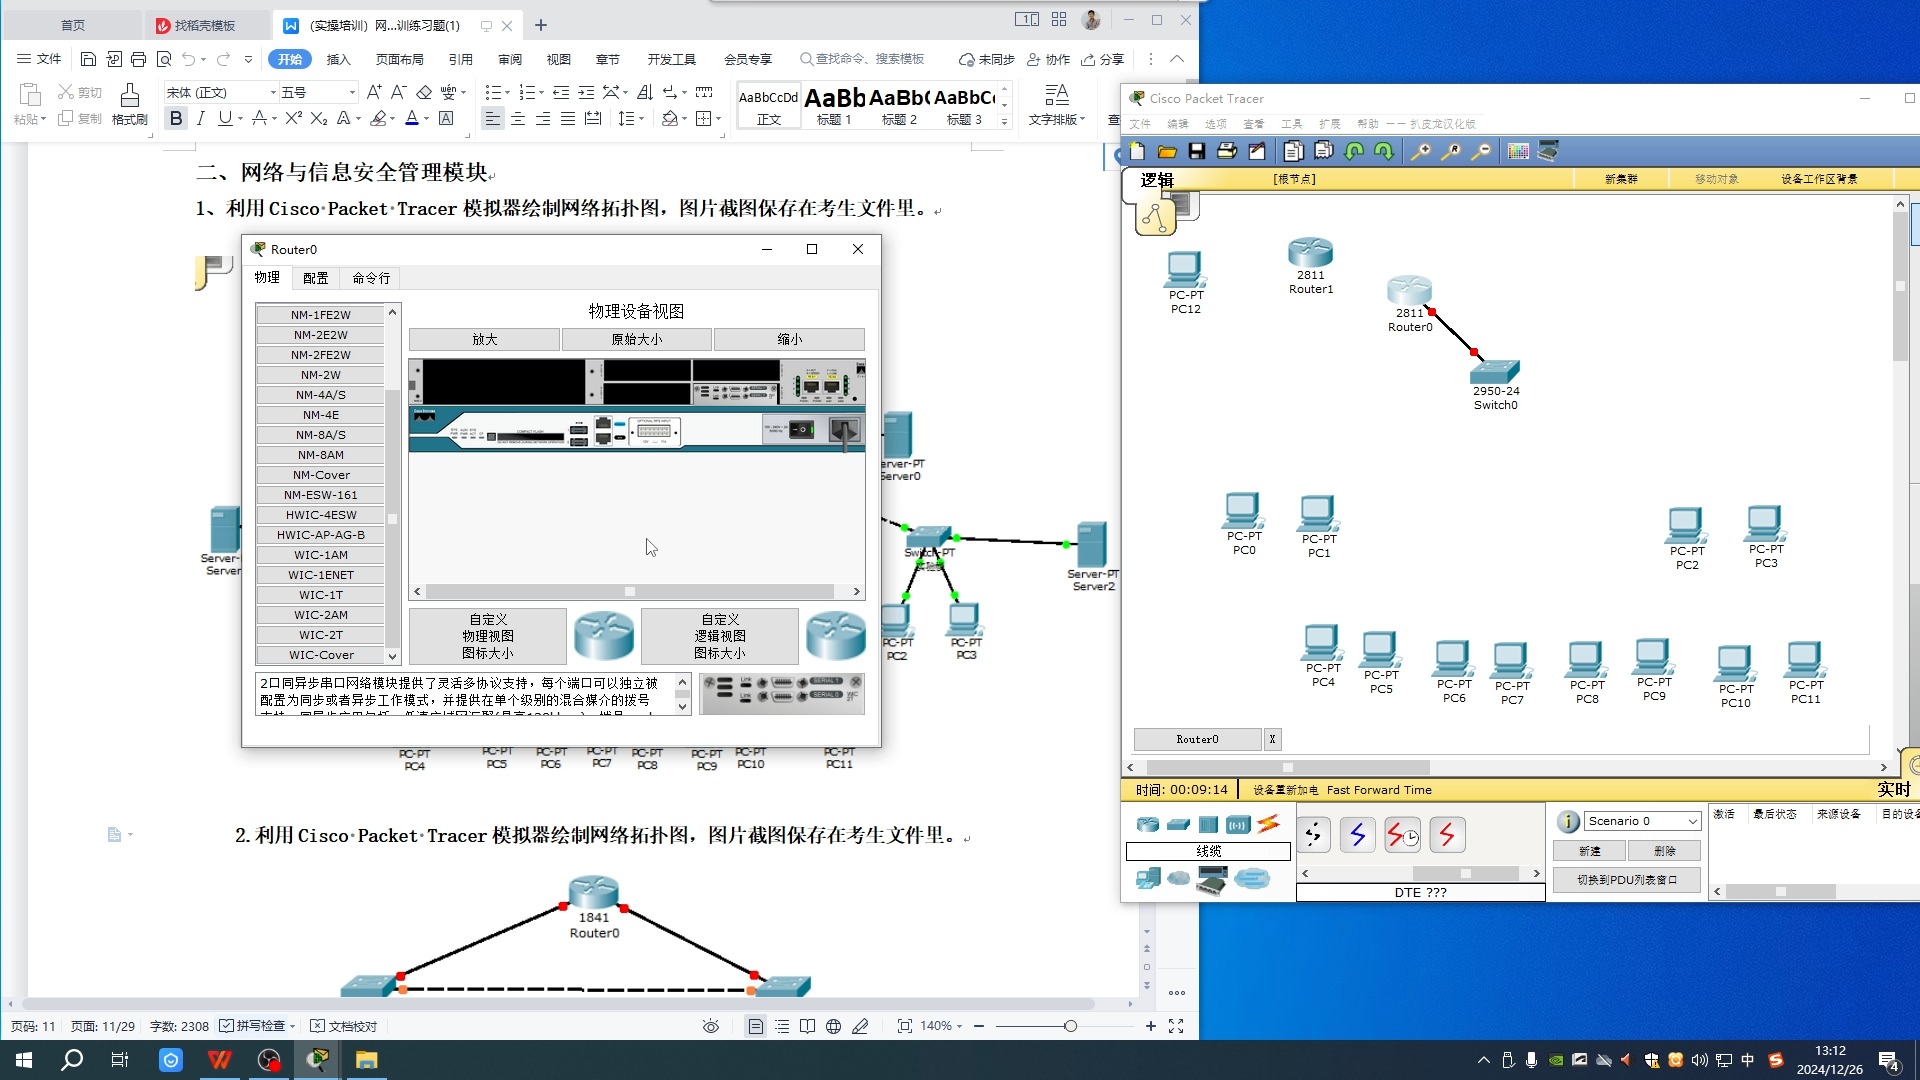Switch to the 插入 ribbon tab
The image size is (1920, 1080).
click(338, 59)
